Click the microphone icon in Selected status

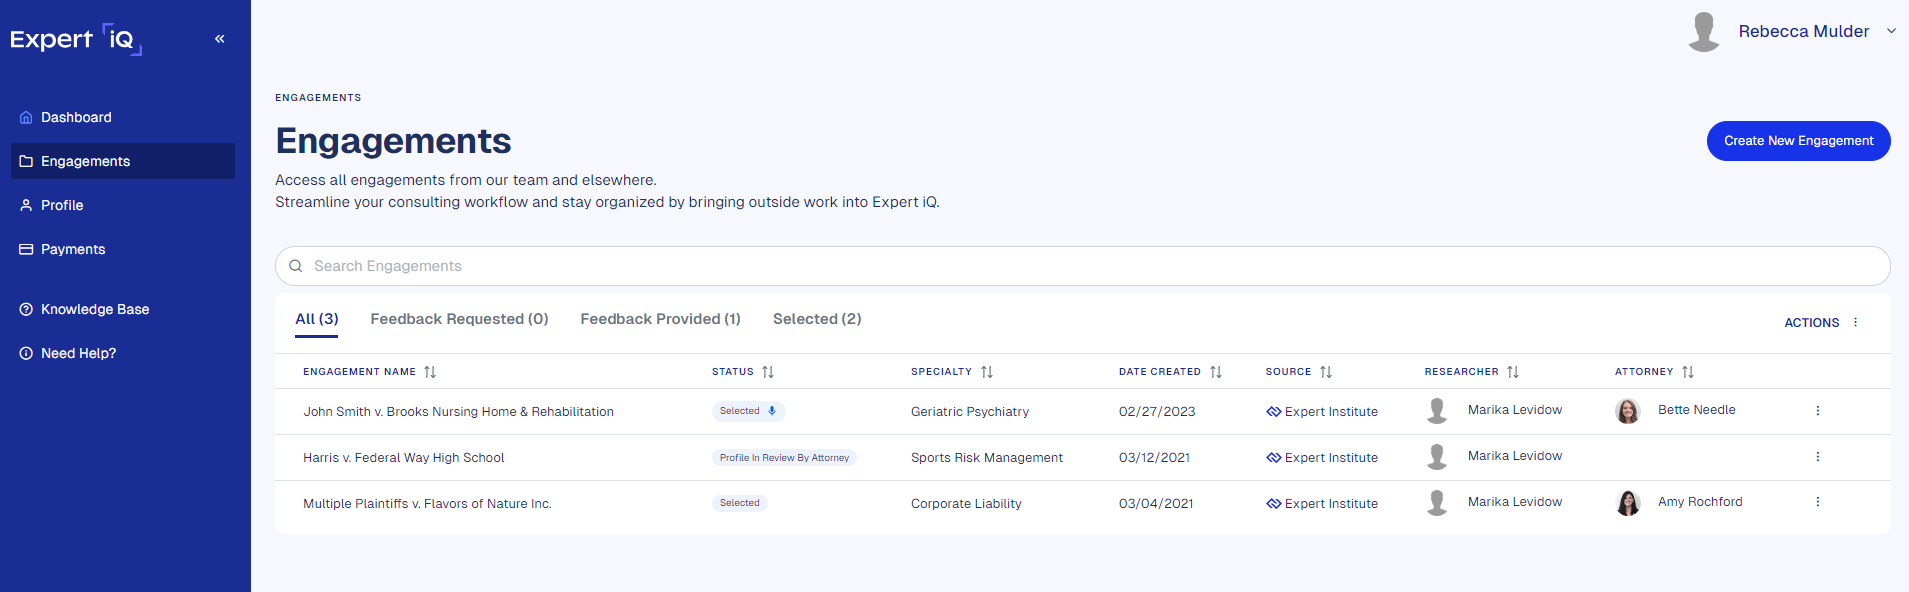click(x=772, y=411)
